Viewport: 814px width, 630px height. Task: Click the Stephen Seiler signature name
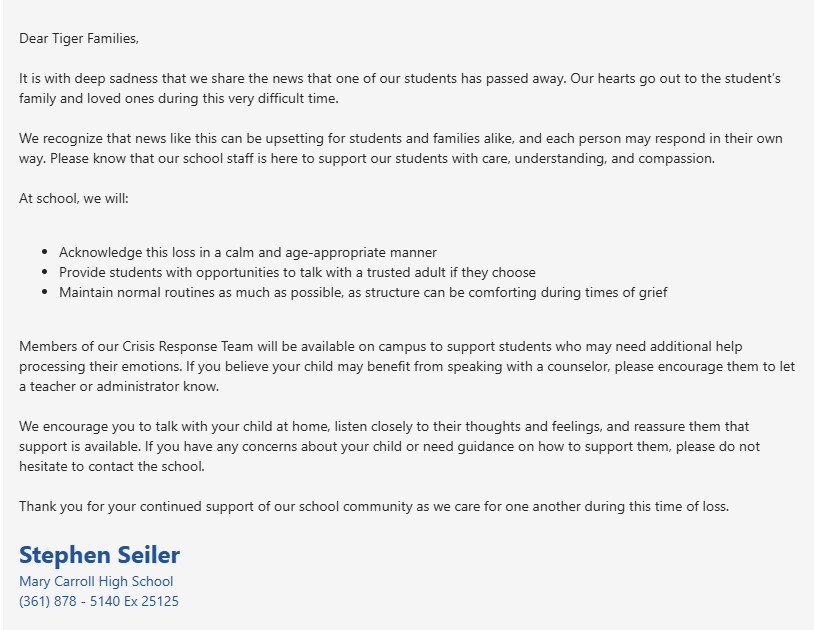click(x=100, y=555)
